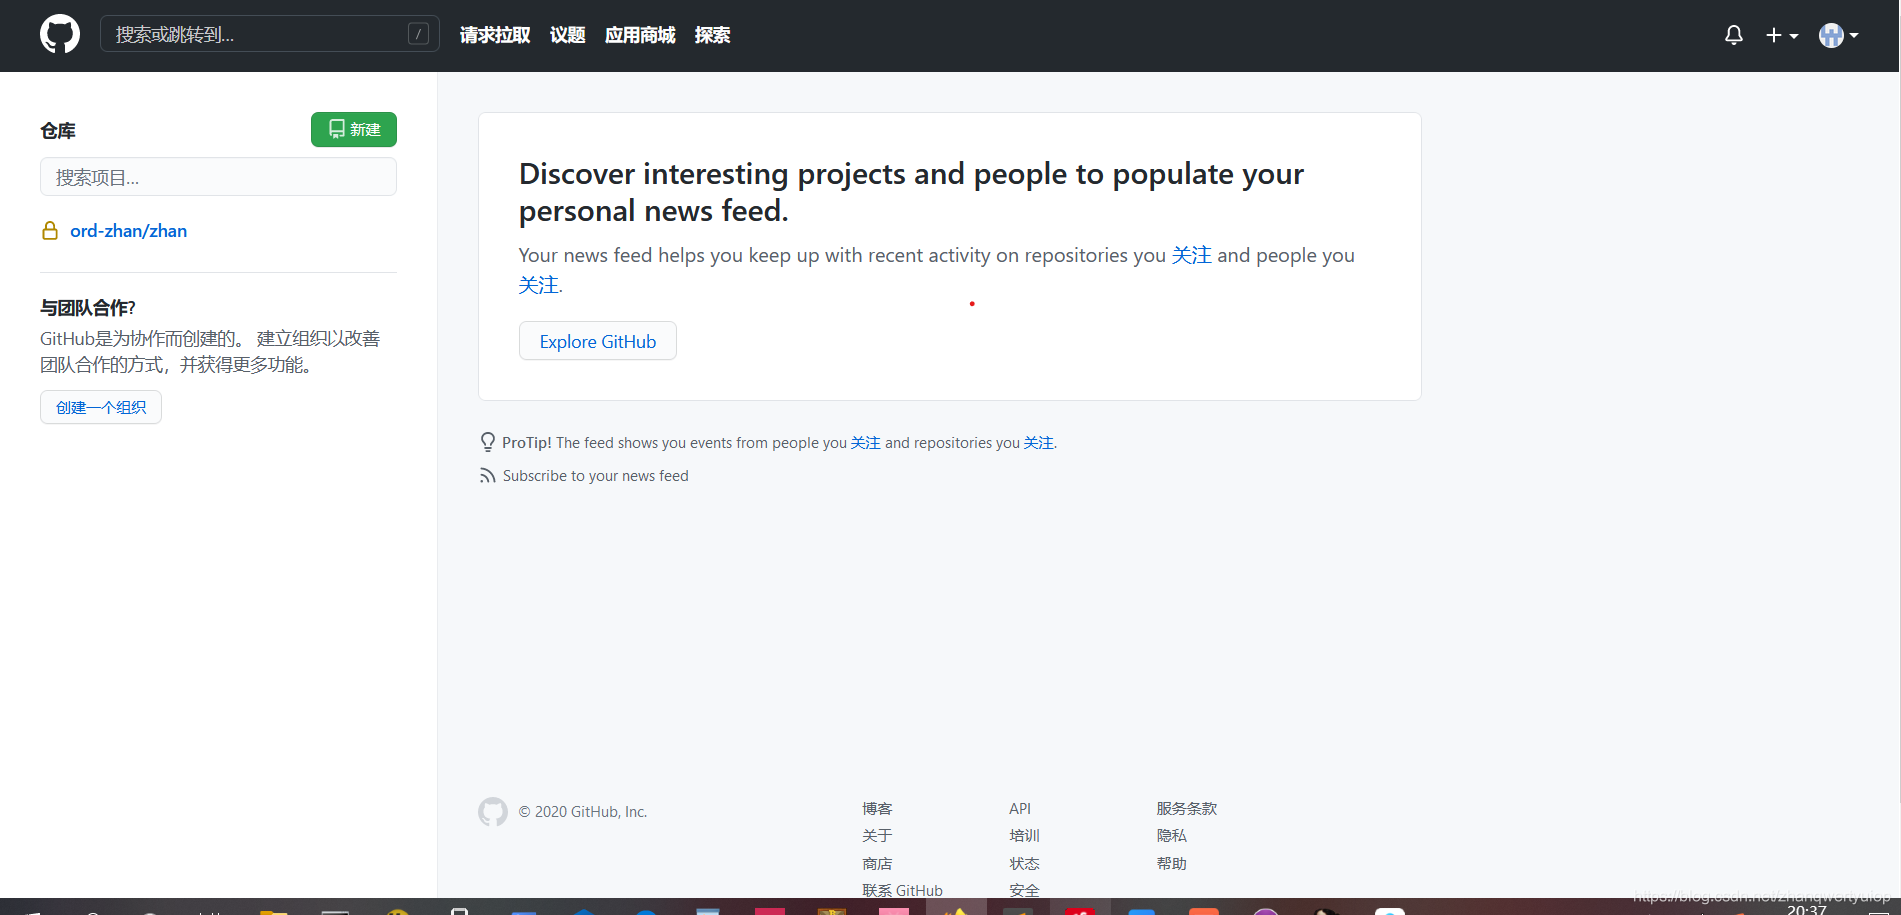Screen dimensions: 1901x915
Task: Click the green 新建 repository button
Action: click(354, 129)
